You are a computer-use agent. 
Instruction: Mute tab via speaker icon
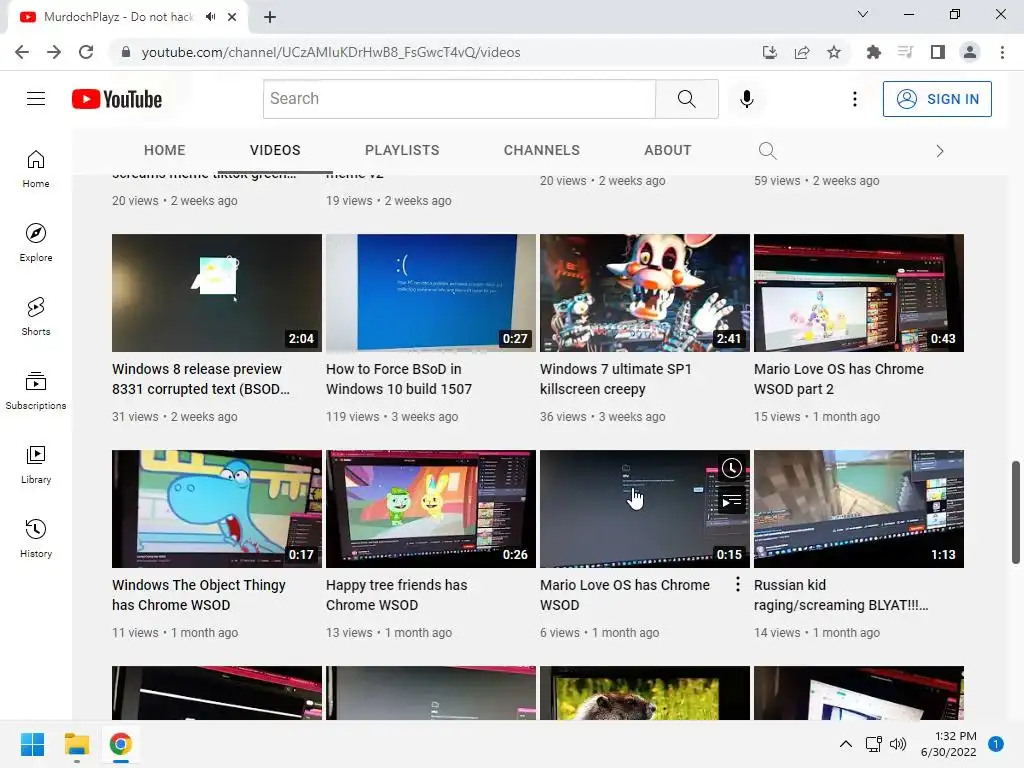click(210, 17)
